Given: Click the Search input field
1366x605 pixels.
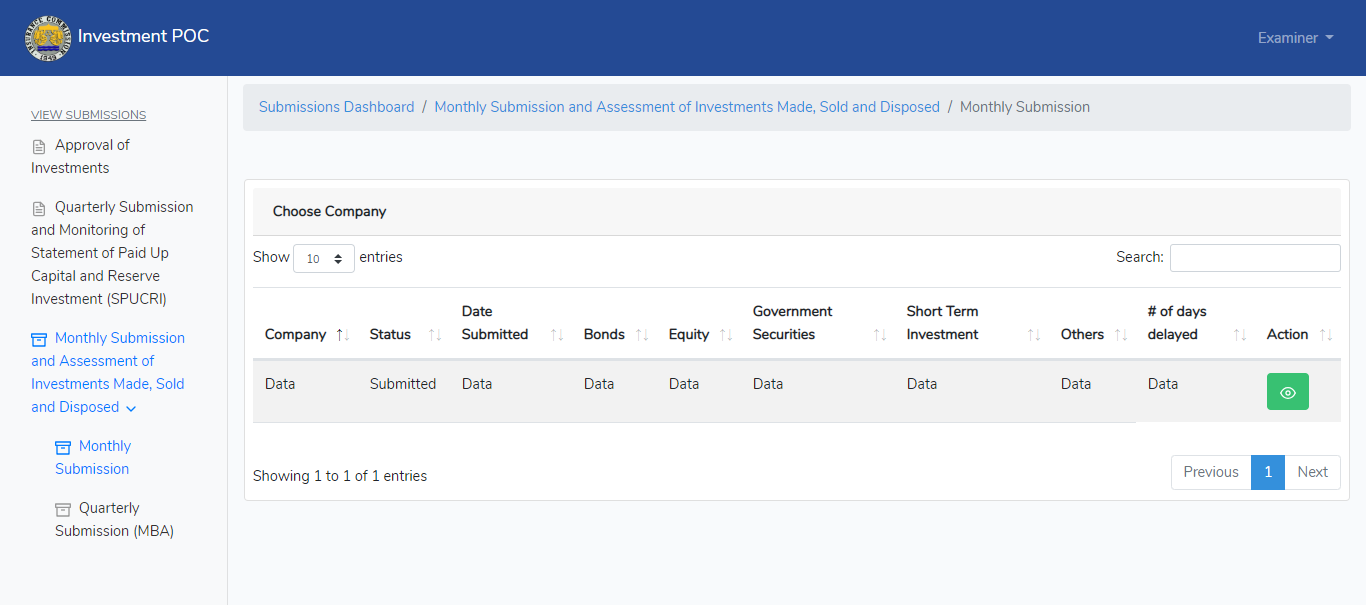Looking at the screenshot, I should click(1255, 258).
